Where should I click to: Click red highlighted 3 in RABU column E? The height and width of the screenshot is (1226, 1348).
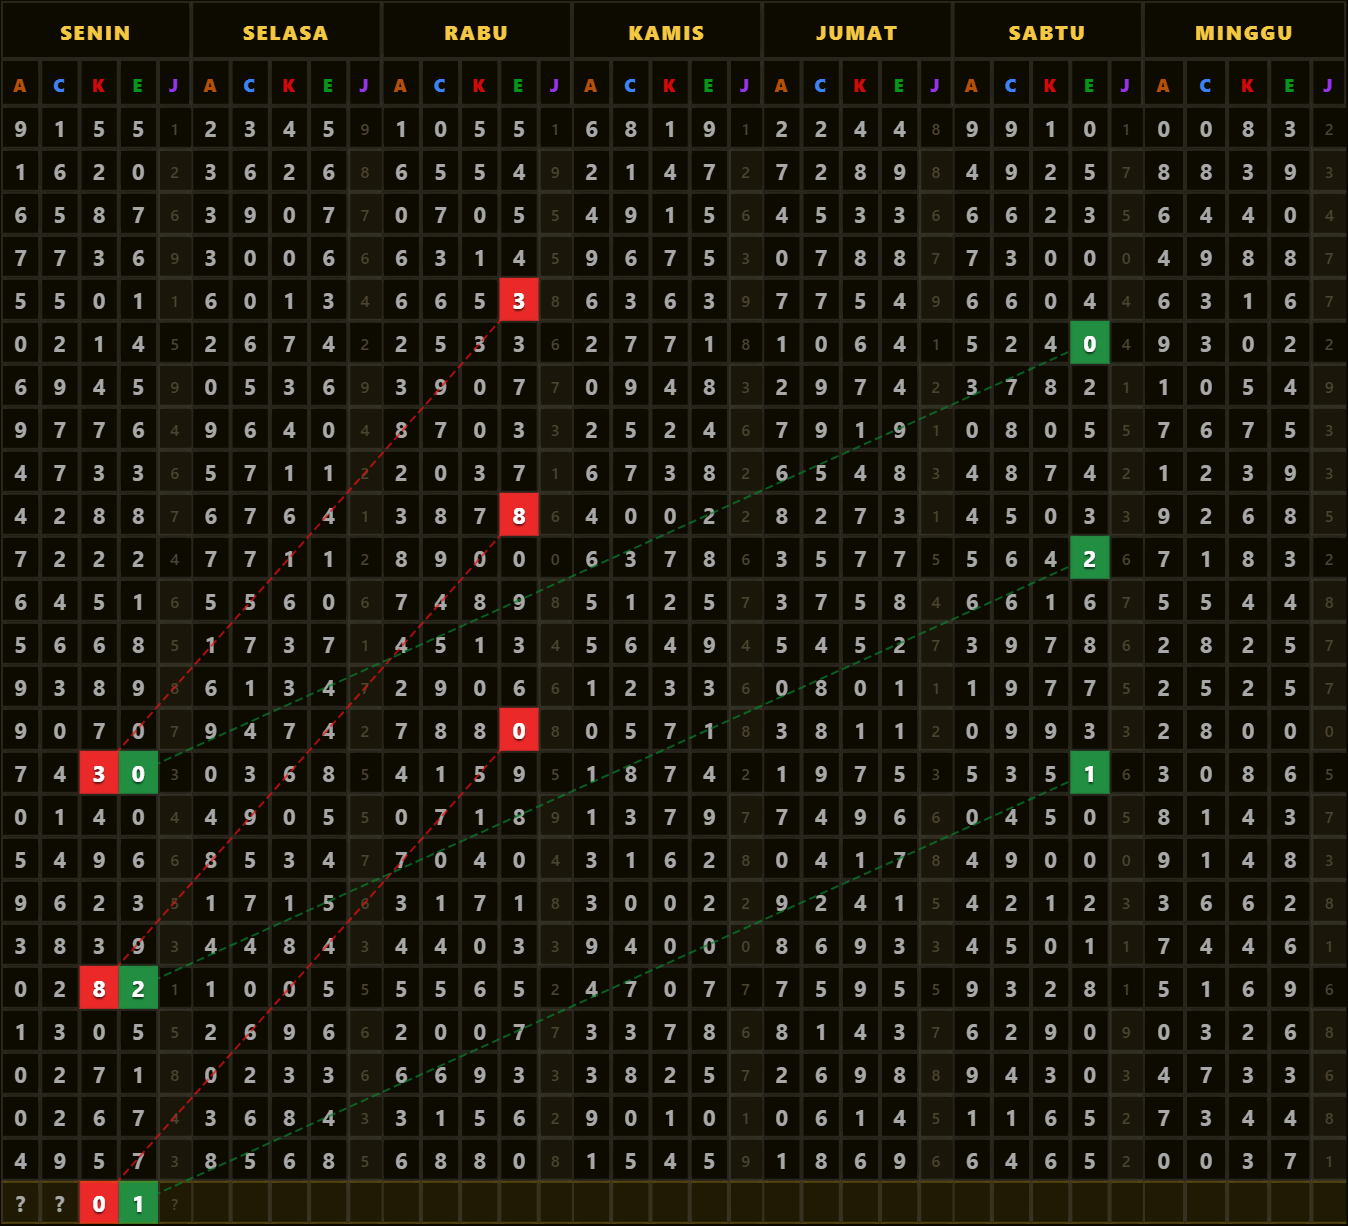click(518, 301)
